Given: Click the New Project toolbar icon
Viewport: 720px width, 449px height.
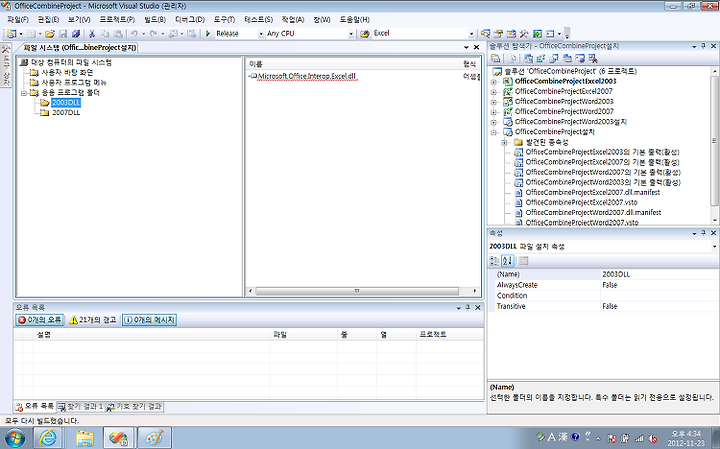Looking at the screenshot, I should (x=11, y=34).
